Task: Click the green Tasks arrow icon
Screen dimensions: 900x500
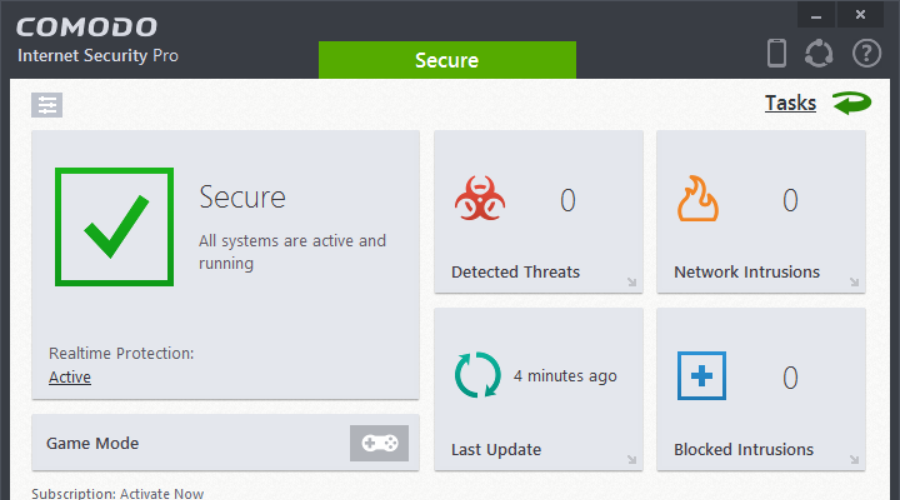Action: pos(852,103)
